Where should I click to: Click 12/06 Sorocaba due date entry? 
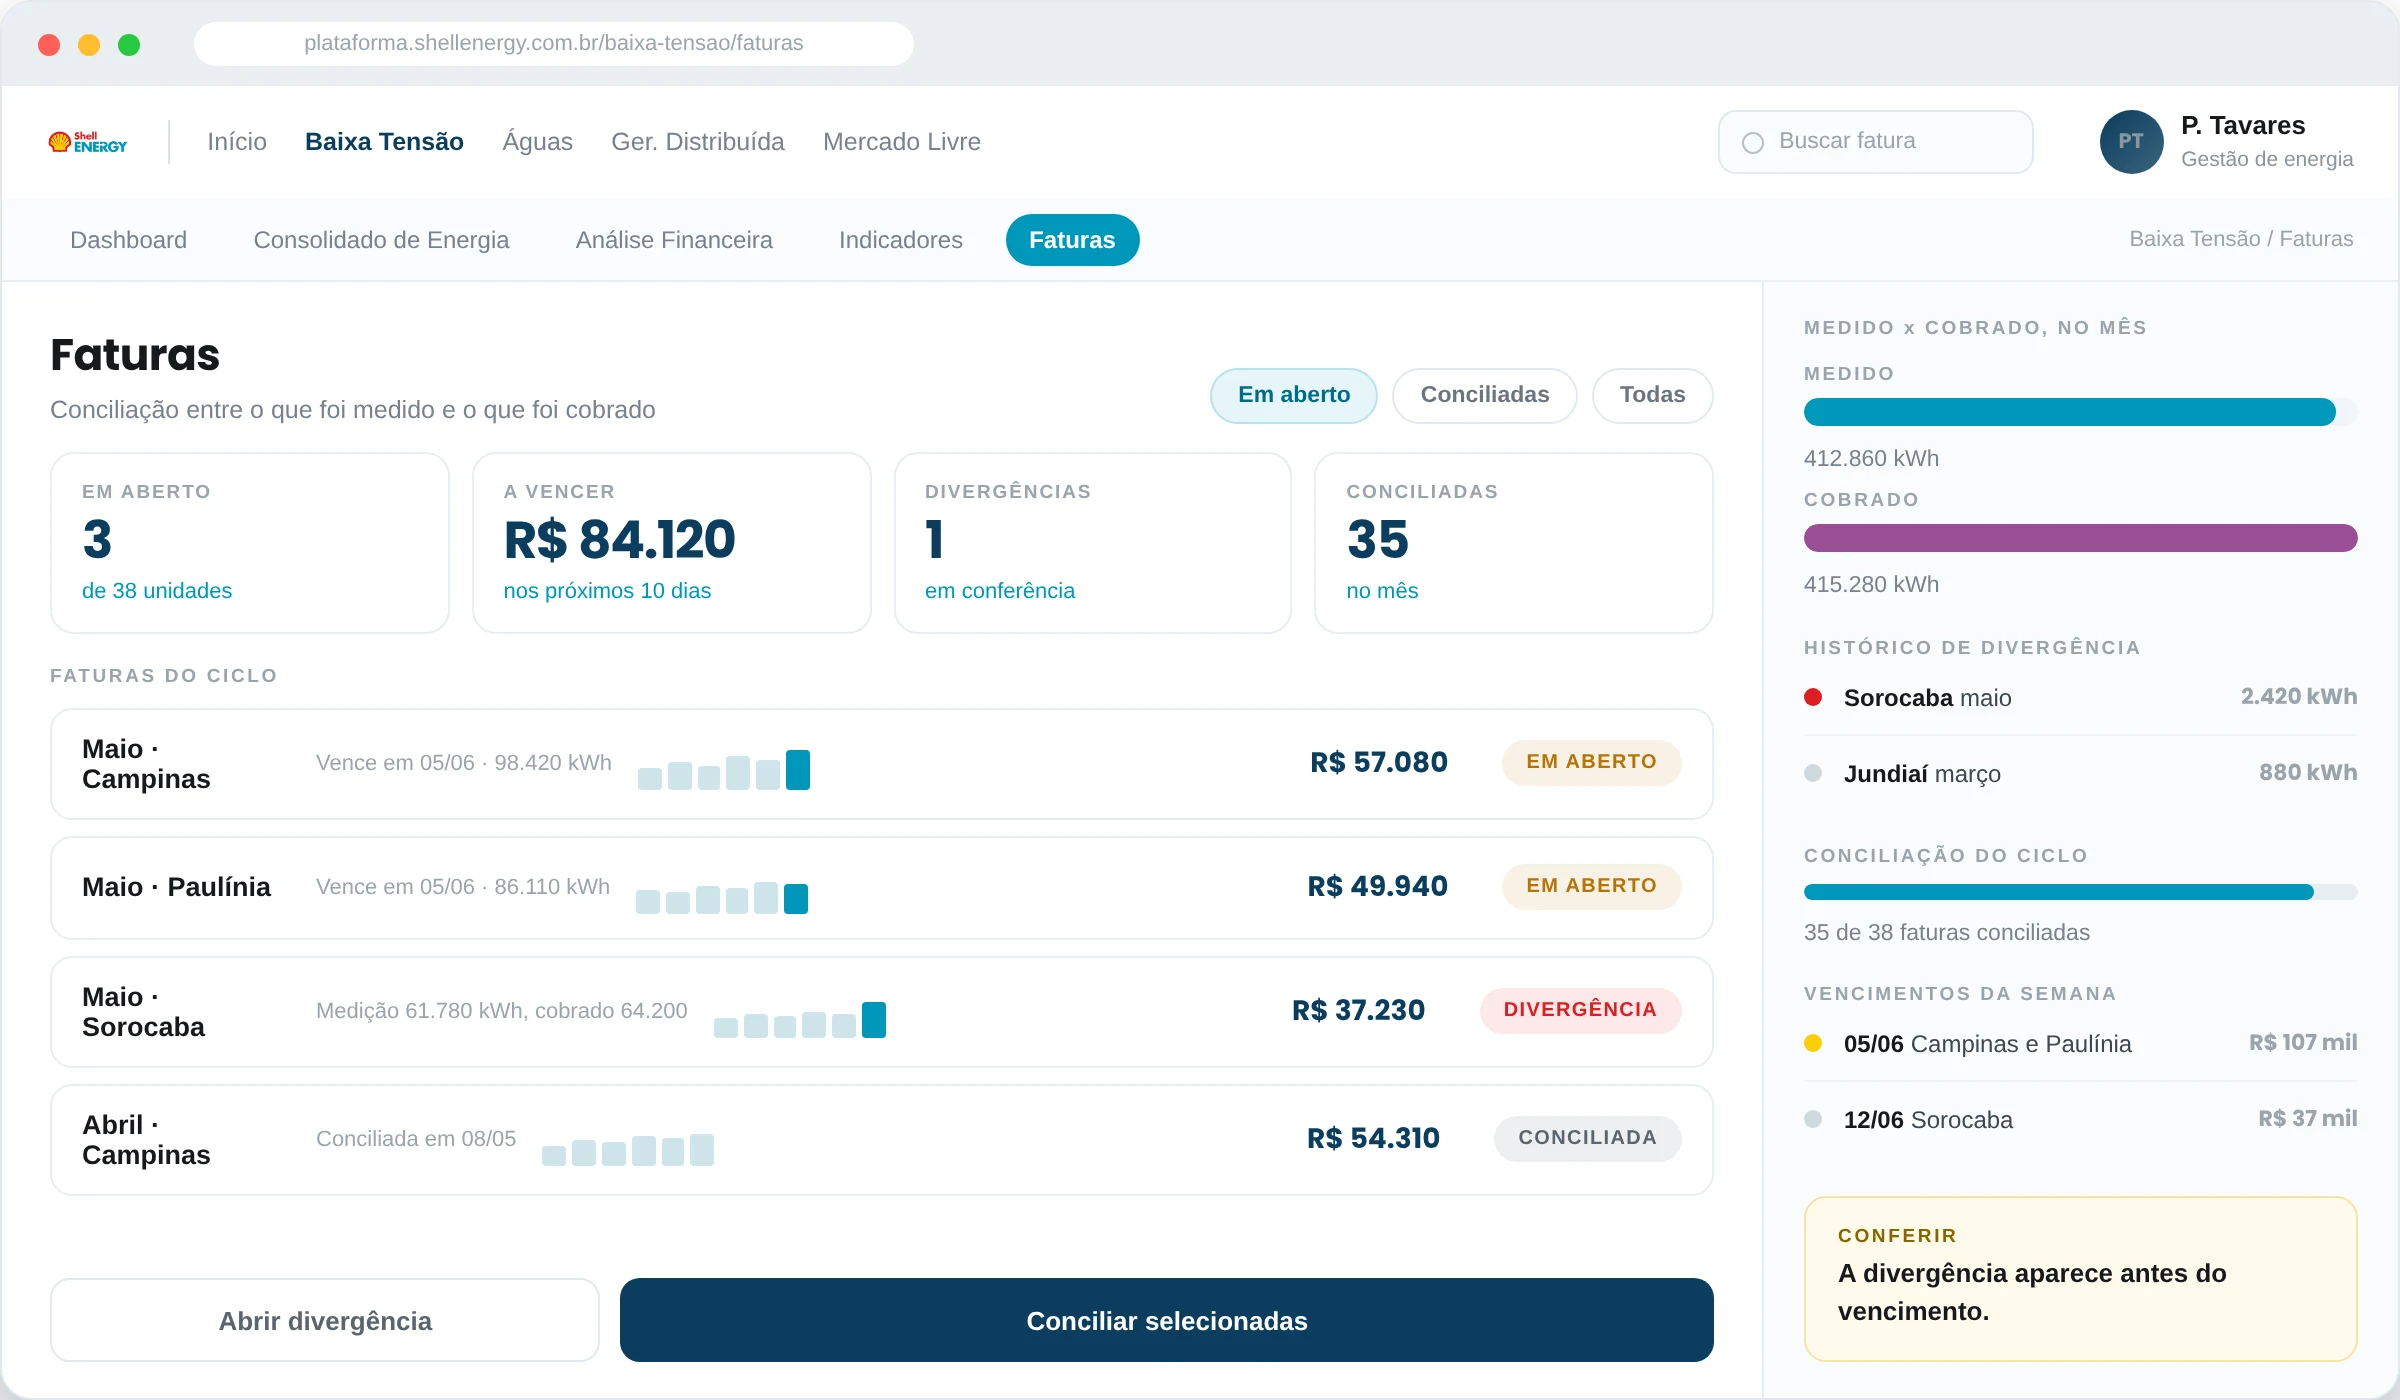tap(2080, 1119)
